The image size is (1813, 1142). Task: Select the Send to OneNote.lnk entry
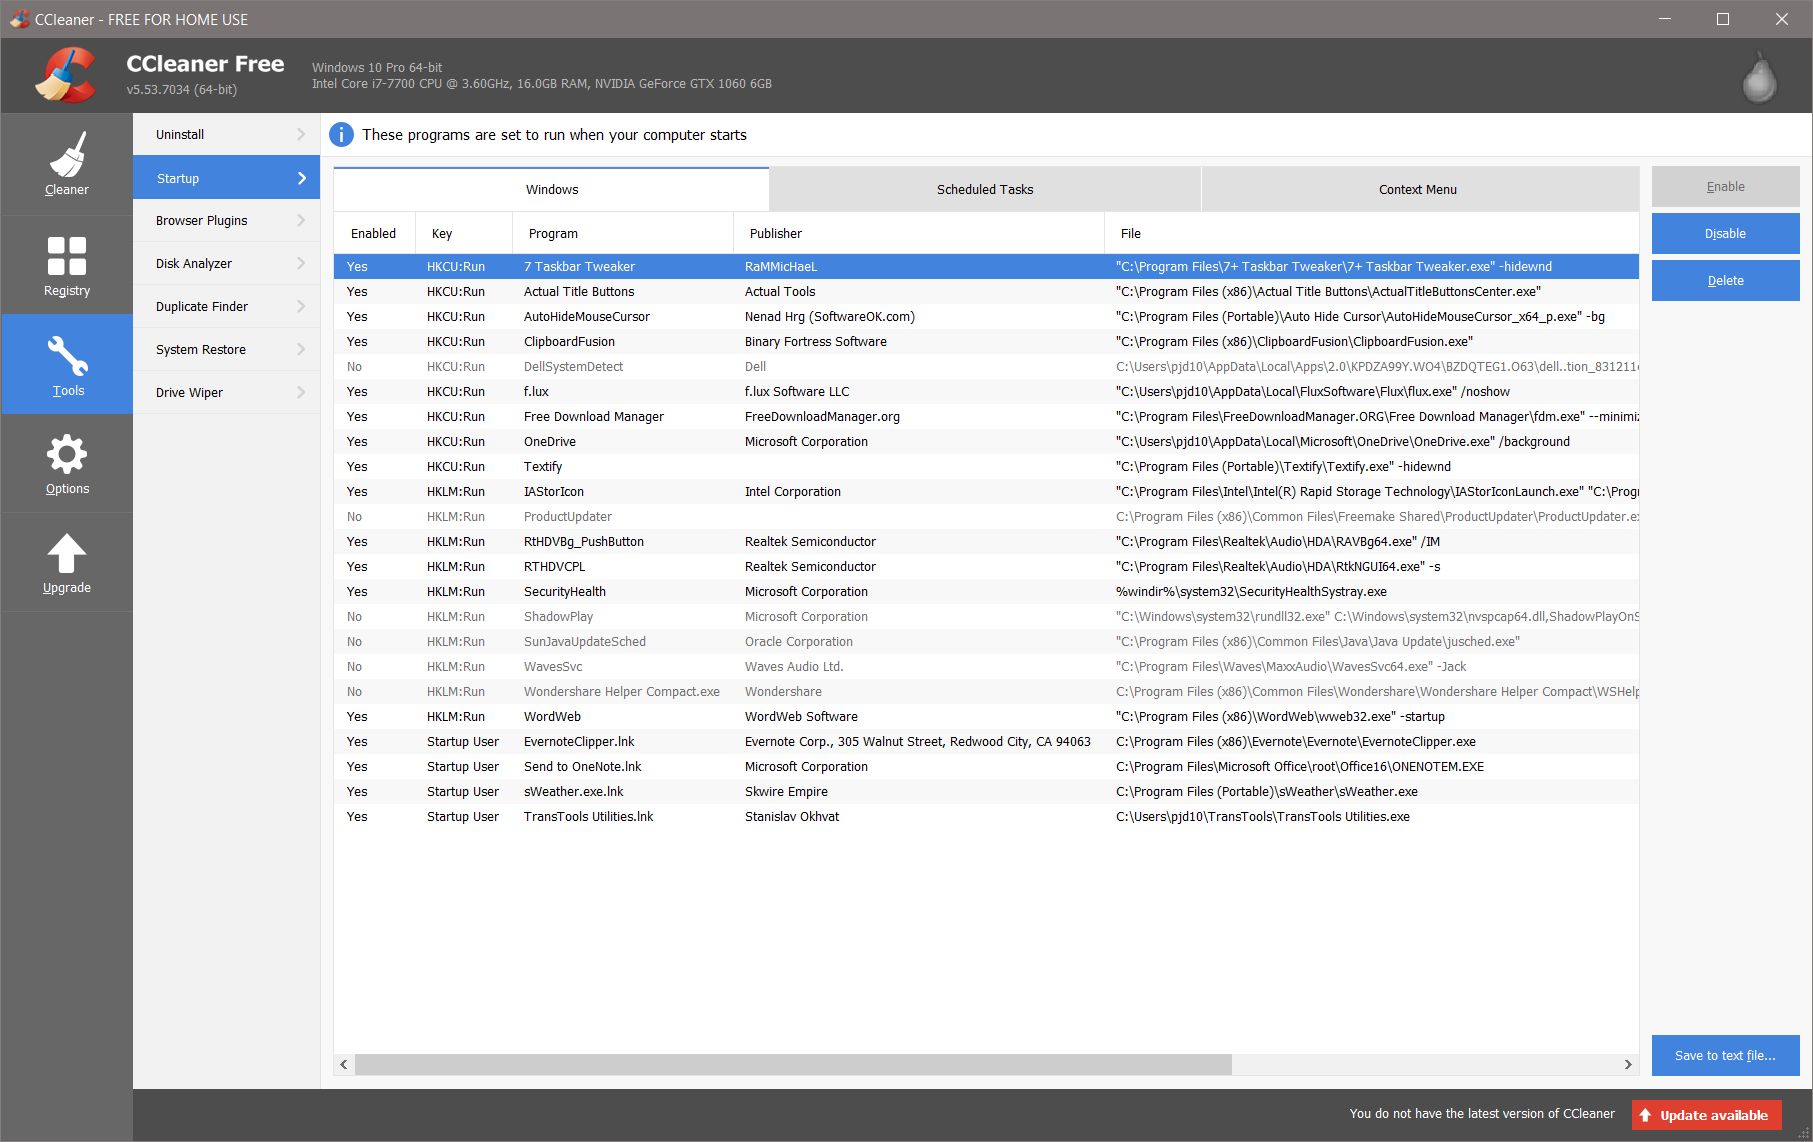click(x=986, y=767)
